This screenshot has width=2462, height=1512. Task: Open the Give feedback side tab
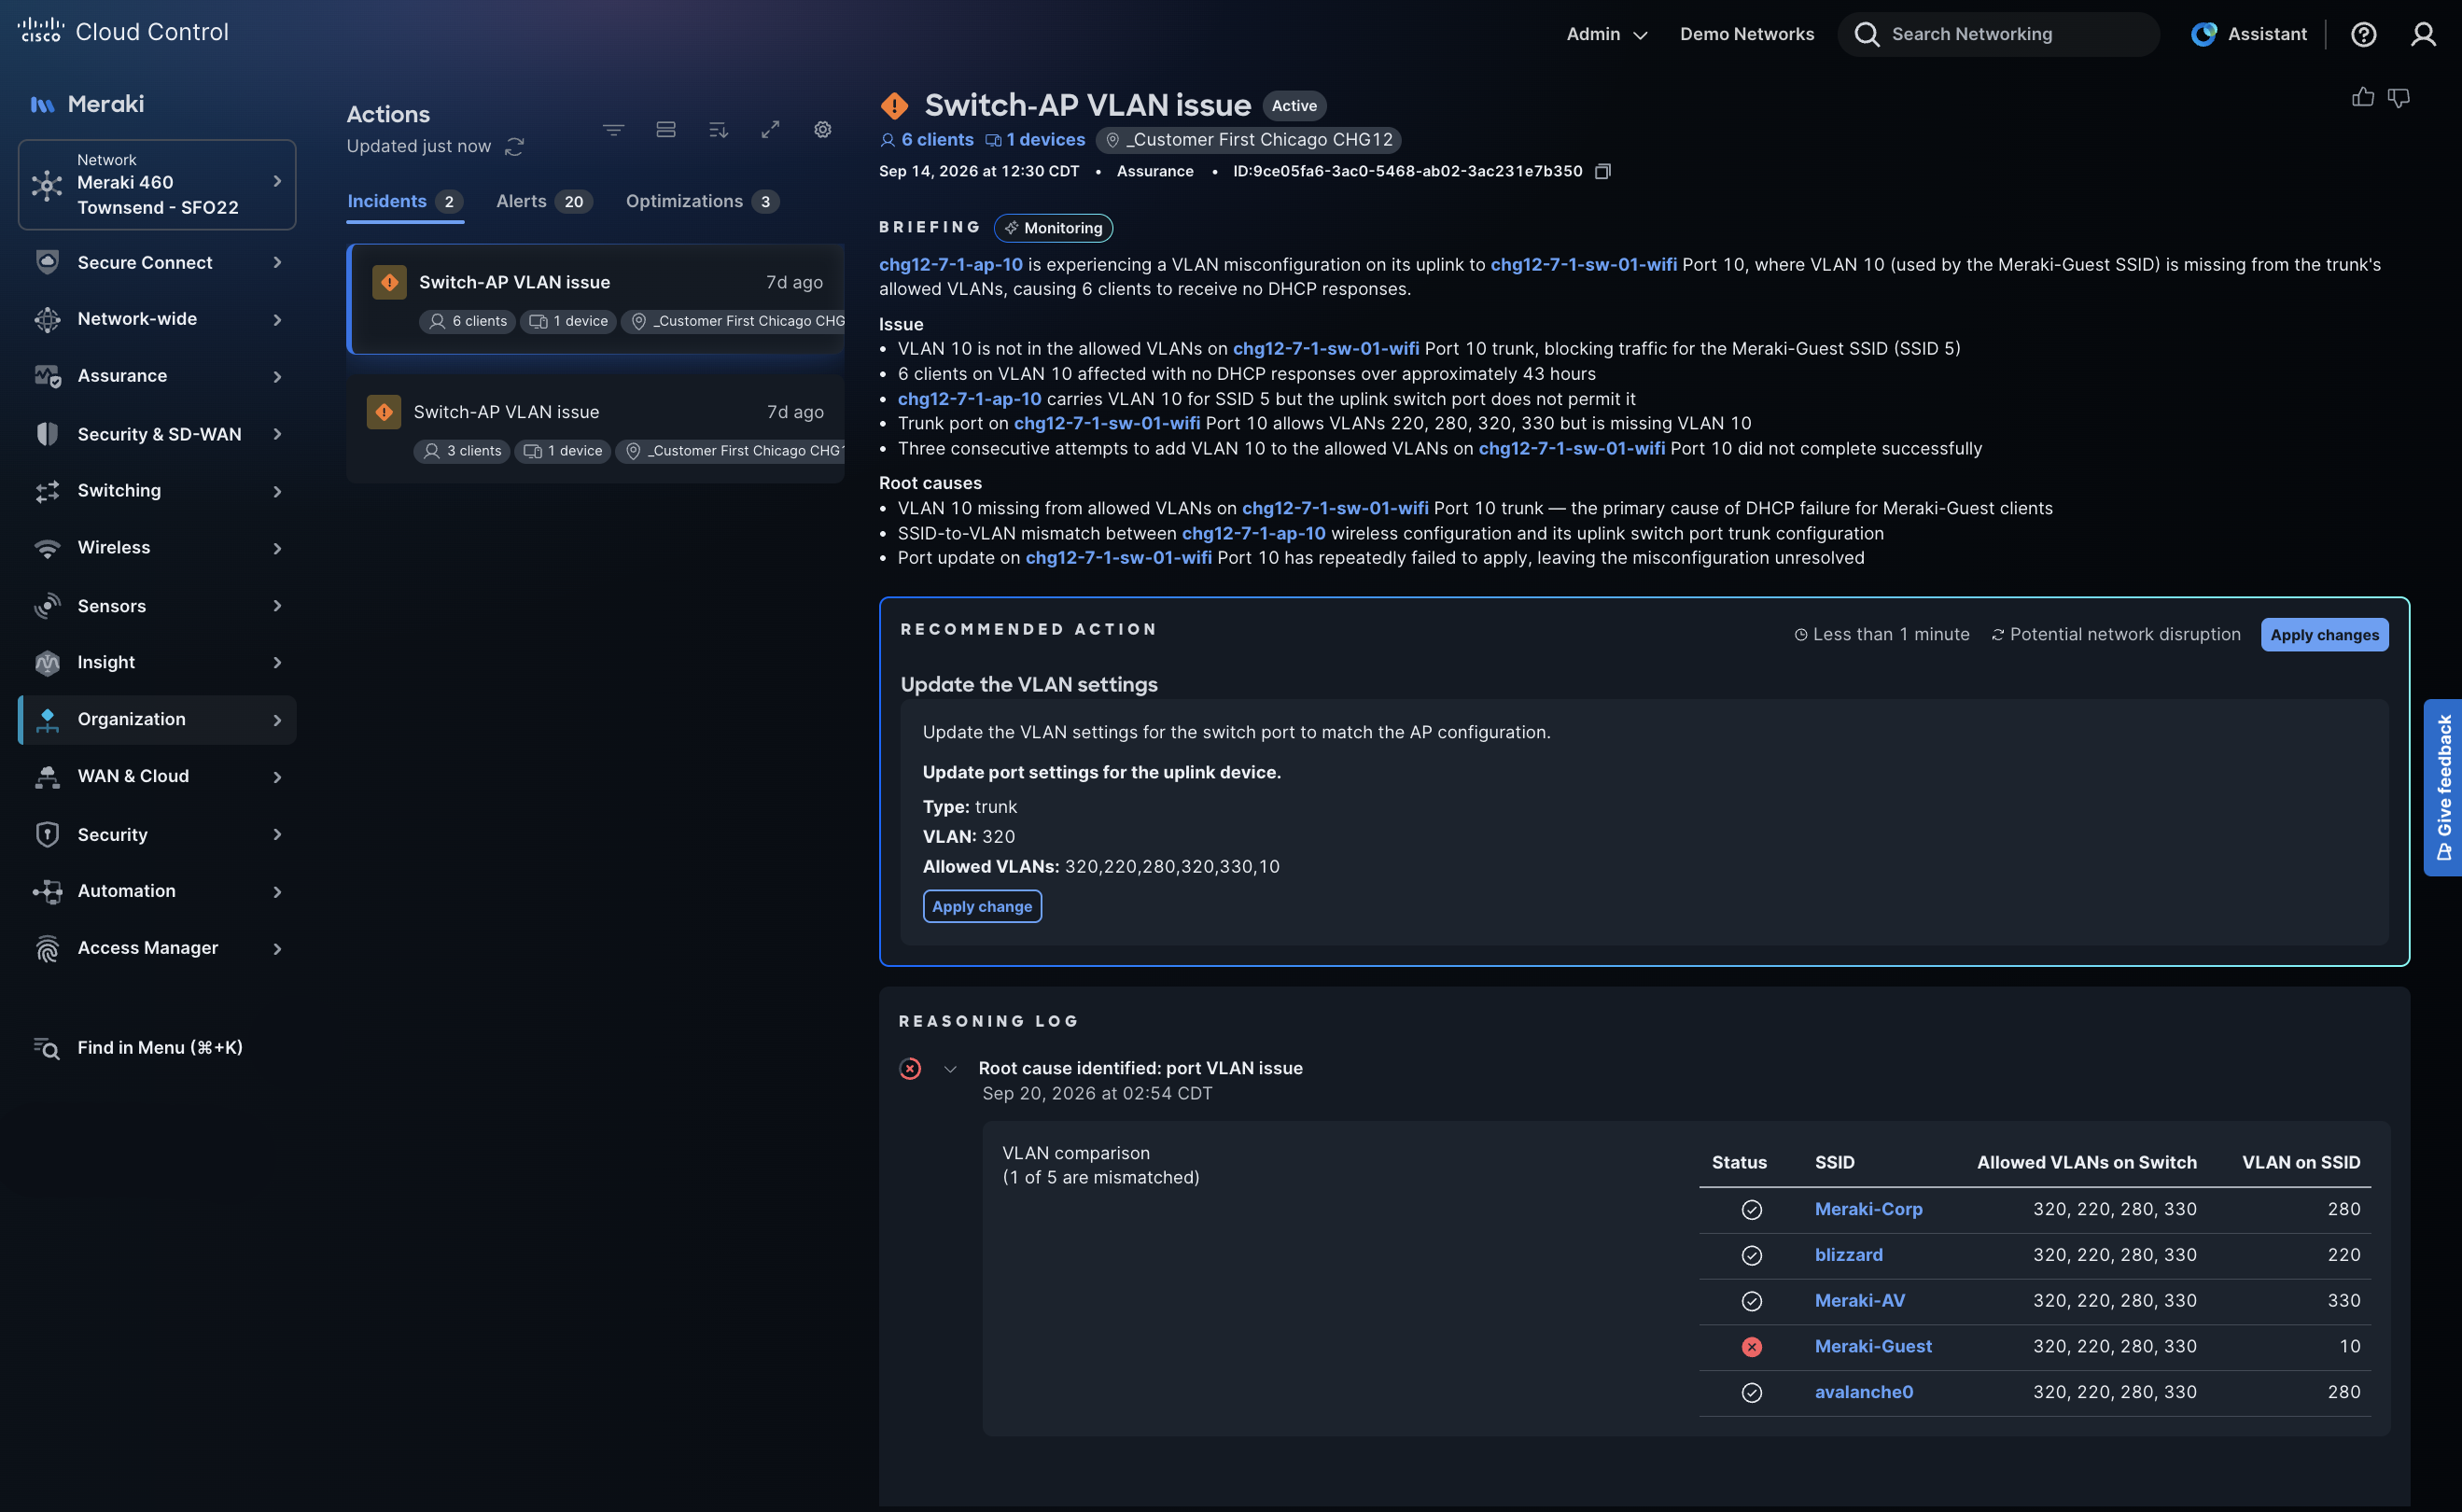(x=2443, y=788)
